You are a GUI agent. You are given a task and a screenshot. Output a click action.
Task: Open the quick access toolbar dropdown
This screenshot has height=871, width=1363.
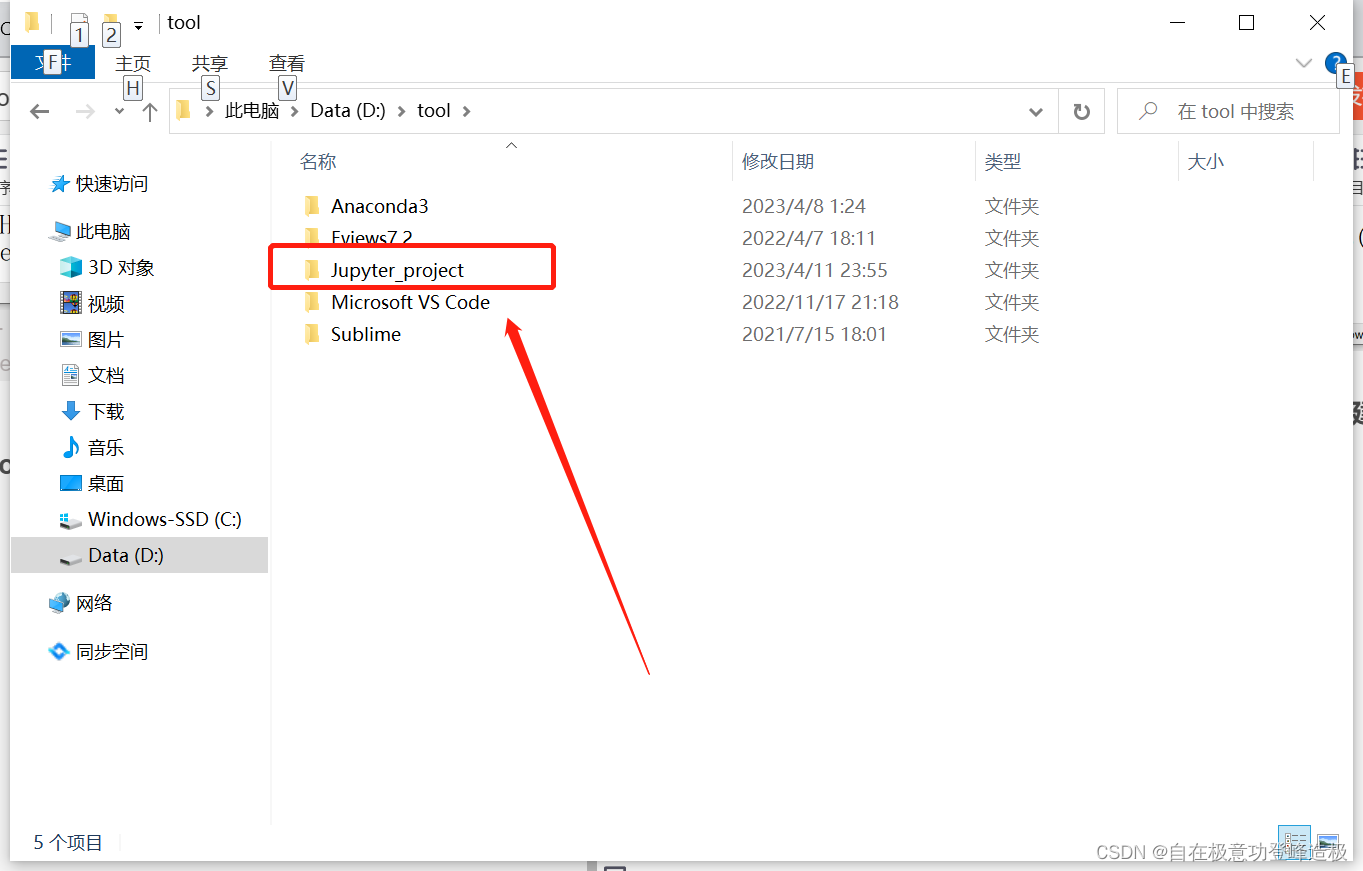(138, 24)
